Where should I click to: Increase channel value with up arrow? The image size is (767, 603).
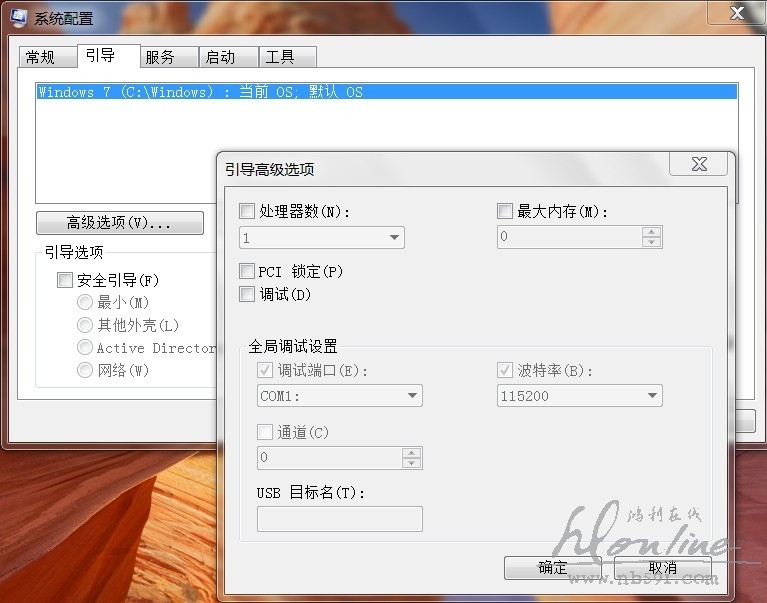[411, 453]
